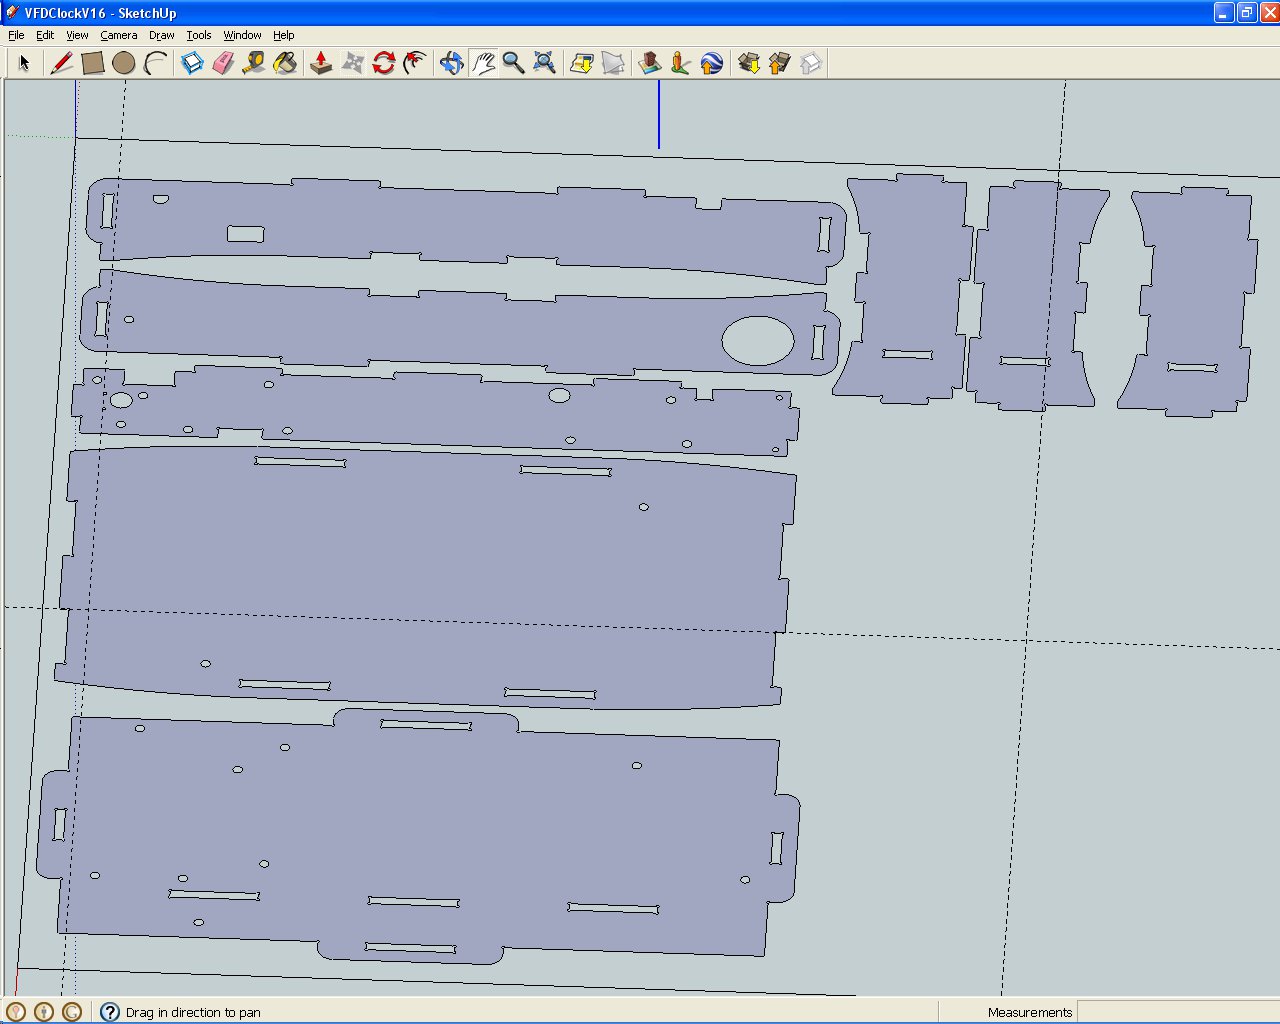Click the Zoom Extents icon

[545, 63]
